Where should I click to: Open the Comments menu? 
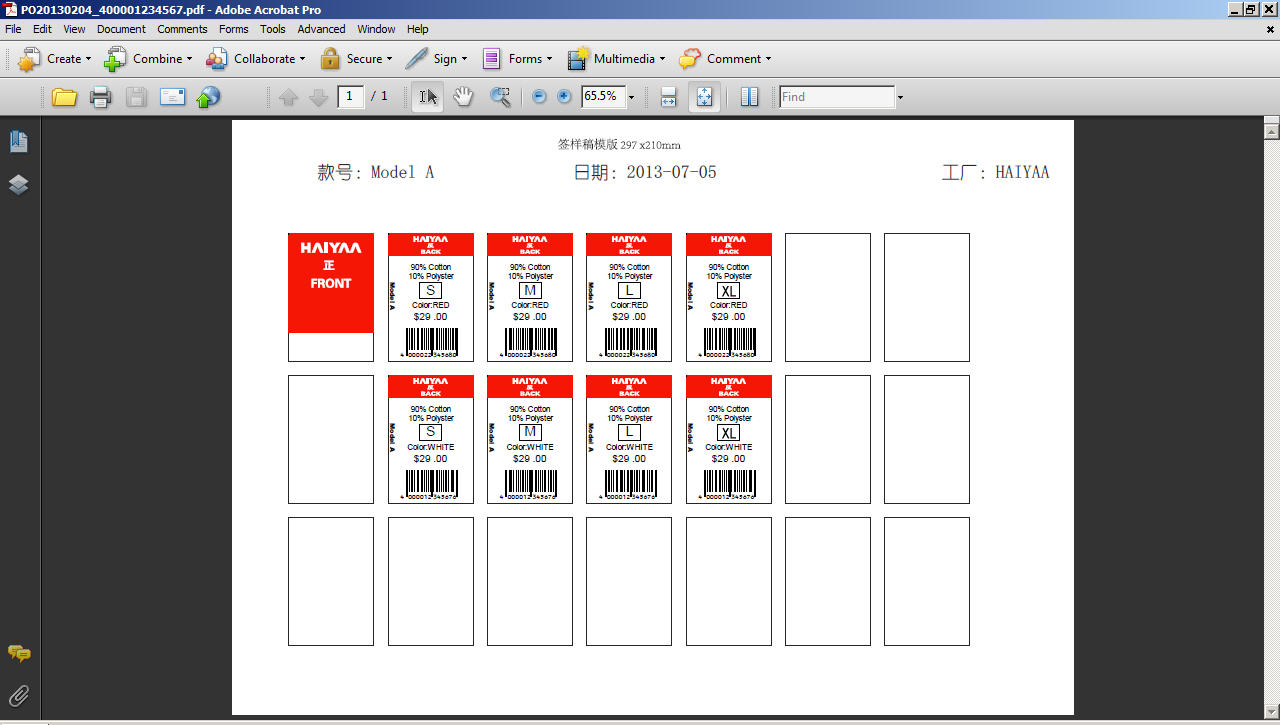tap(182, 29)
